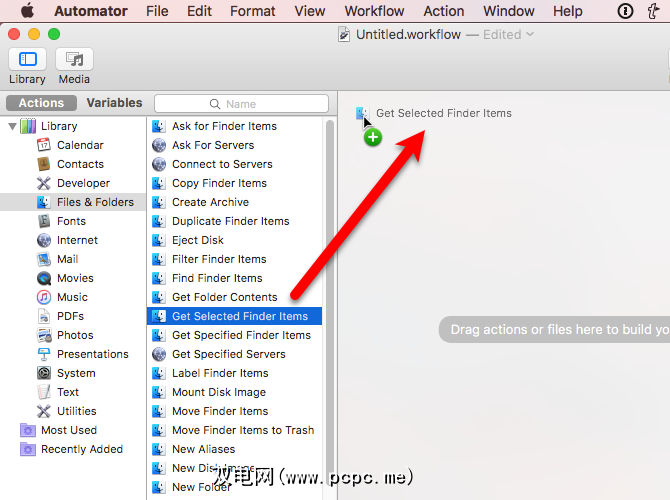
Task: Select the Mail category icon
Action: 44,259
